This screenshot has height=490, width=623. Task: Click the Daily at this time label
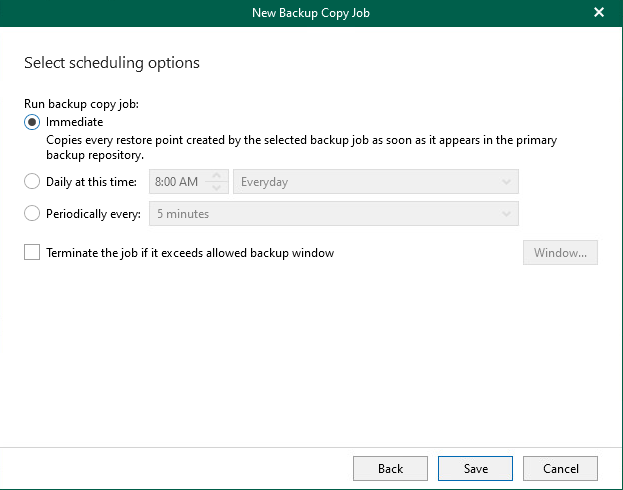[91, 182]
